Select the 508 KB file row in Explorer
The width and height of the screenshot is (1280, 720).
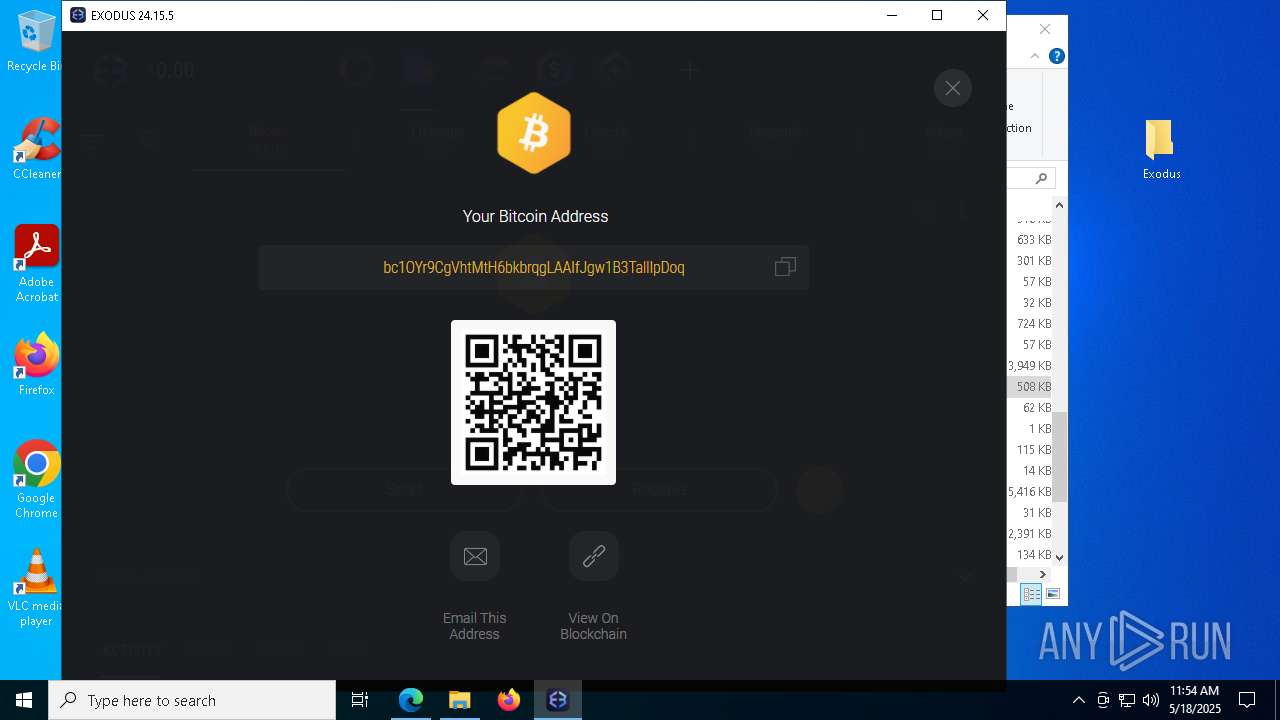(x=1029, y=387)
